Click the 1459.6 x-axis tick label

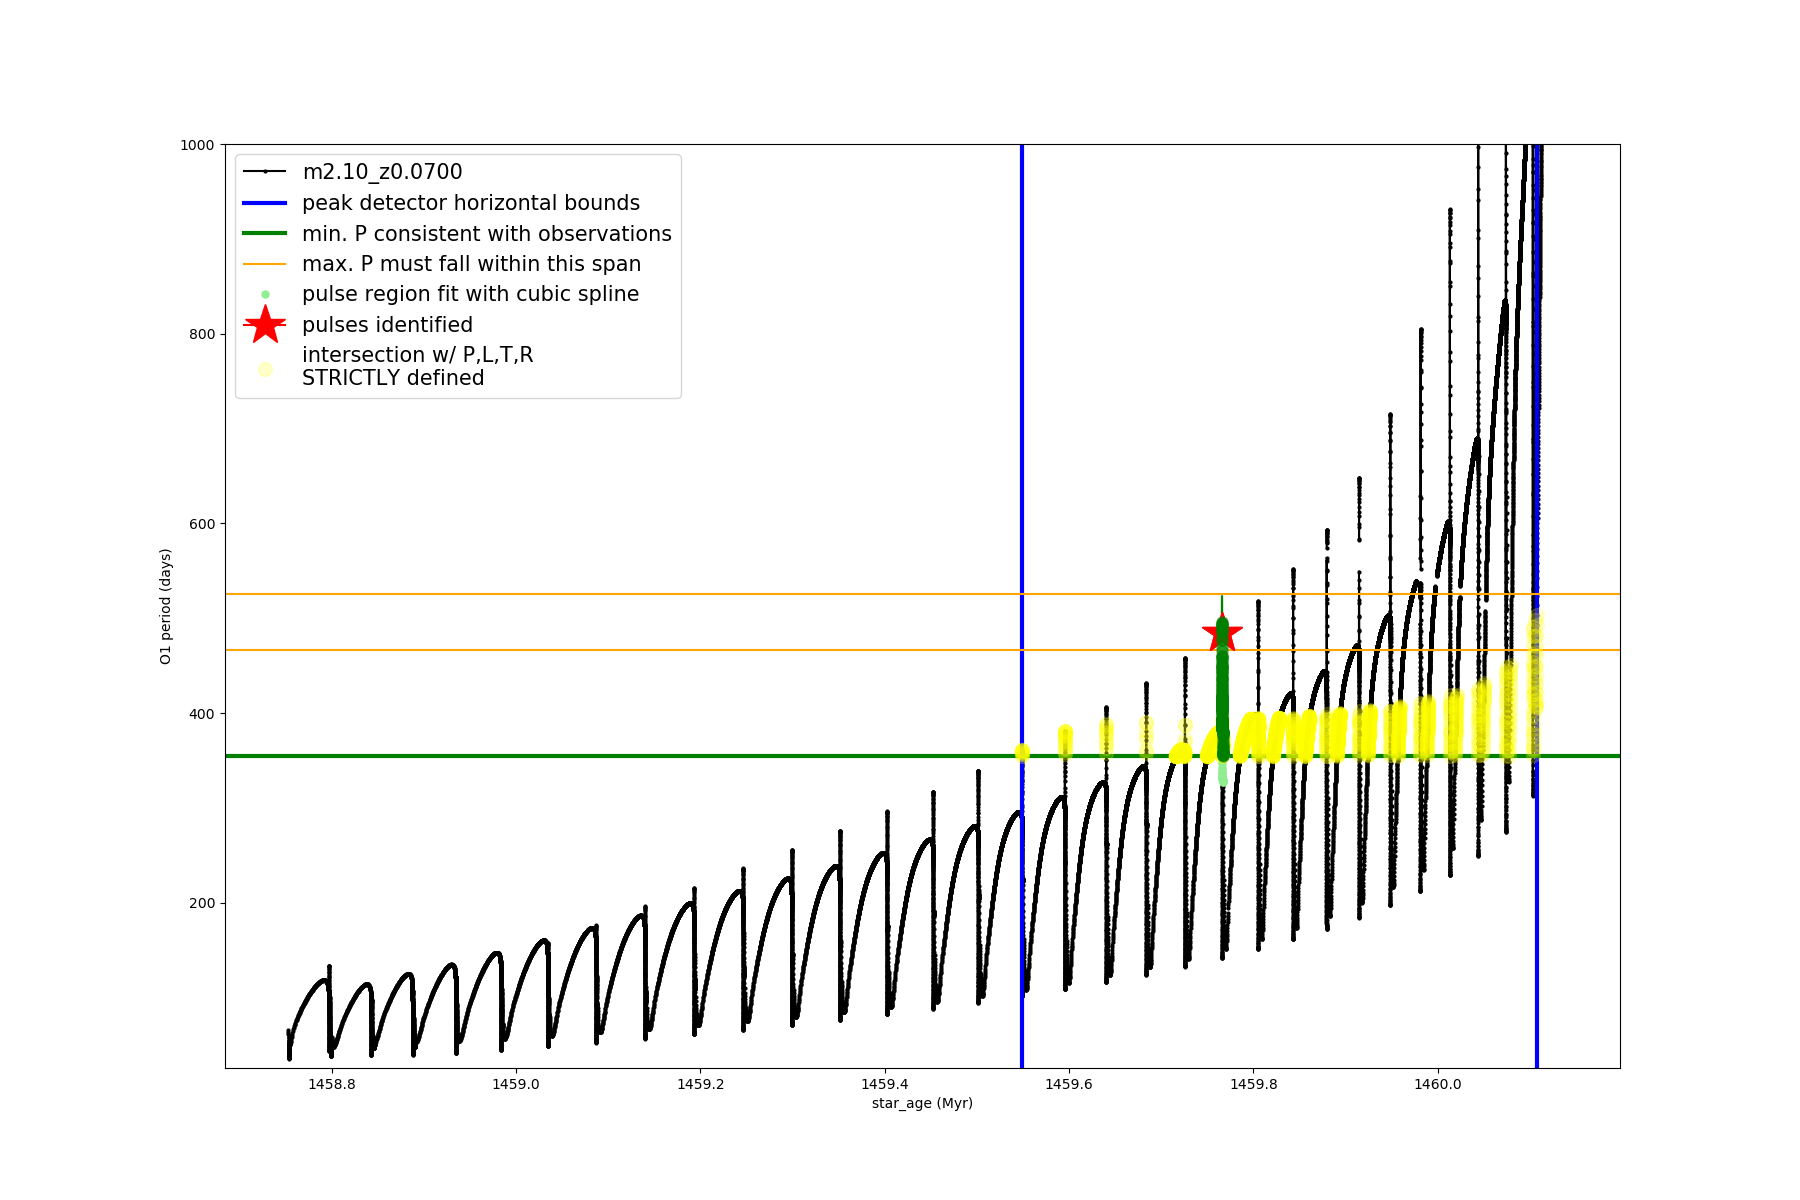tap(1069, 1084)
